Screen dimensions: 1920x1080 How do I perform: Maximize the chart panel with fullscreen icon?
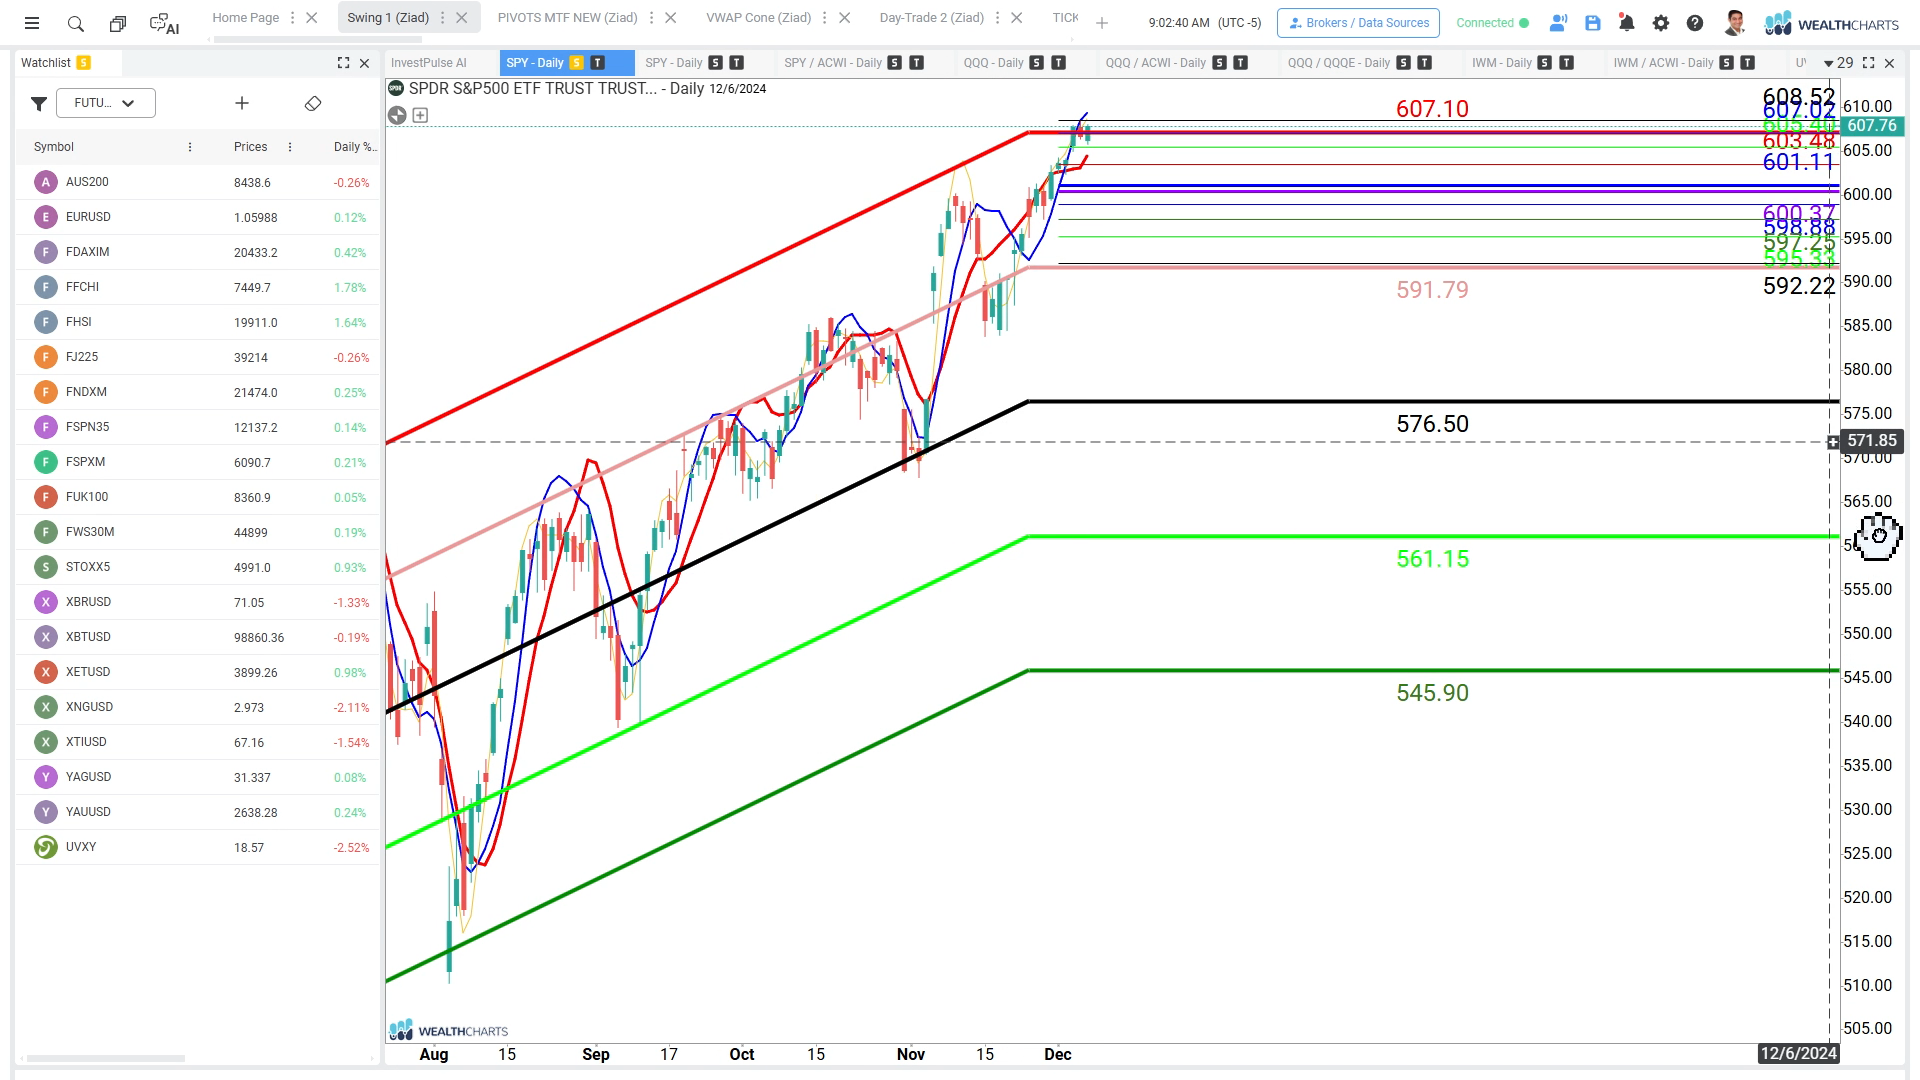(1868, 63)
